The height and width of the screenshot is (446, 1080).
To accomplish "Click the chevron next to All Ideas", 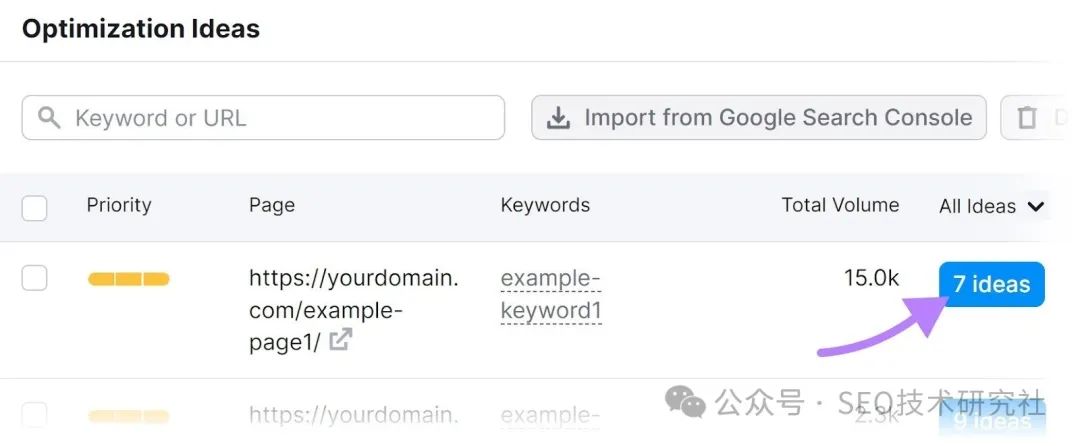I will pos(1036,206).
